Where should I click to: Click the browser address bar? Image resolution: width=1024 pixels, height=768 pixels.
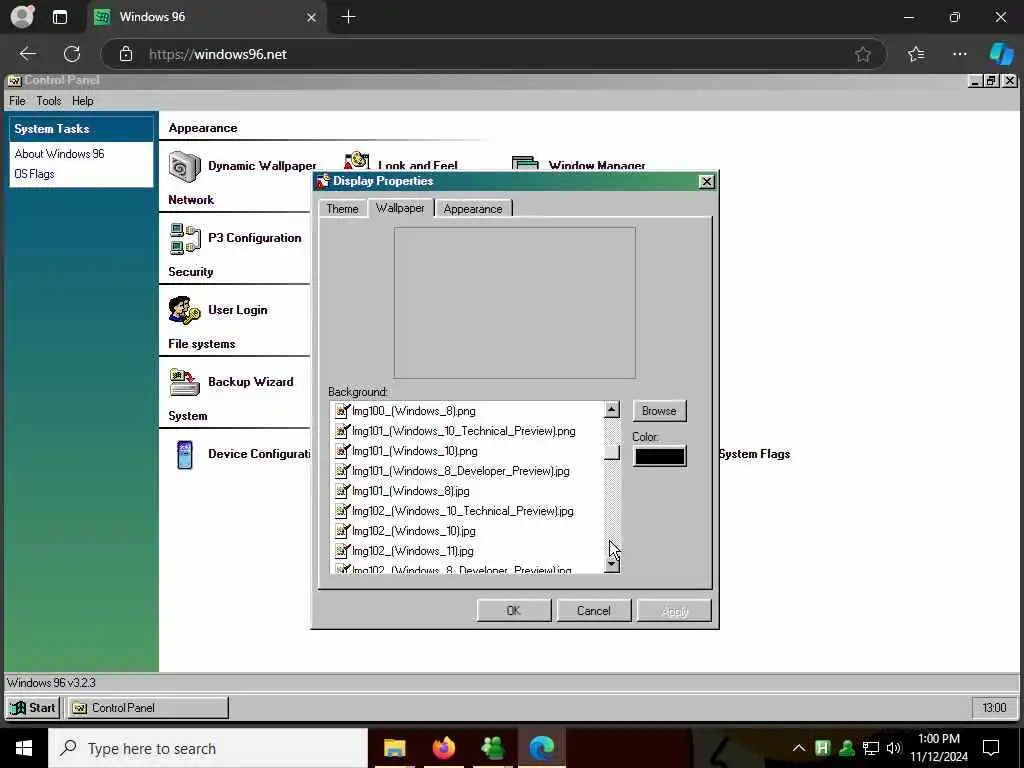(494, 54)
